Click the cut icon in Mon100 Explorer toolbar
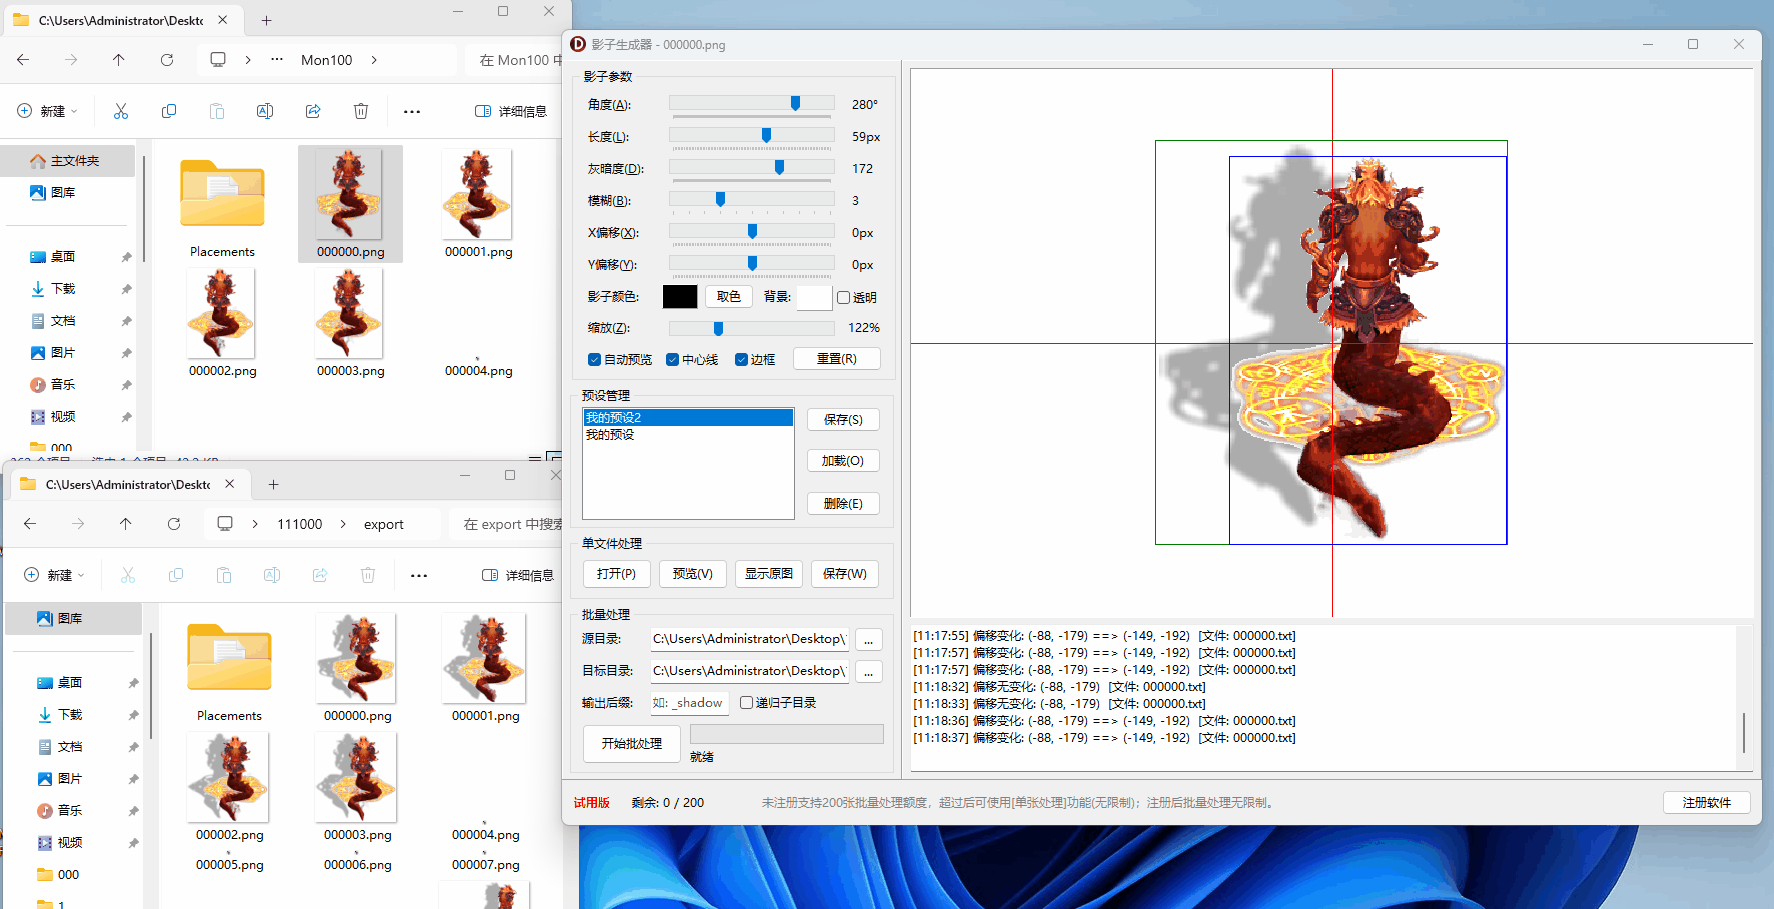 (121, 111)
